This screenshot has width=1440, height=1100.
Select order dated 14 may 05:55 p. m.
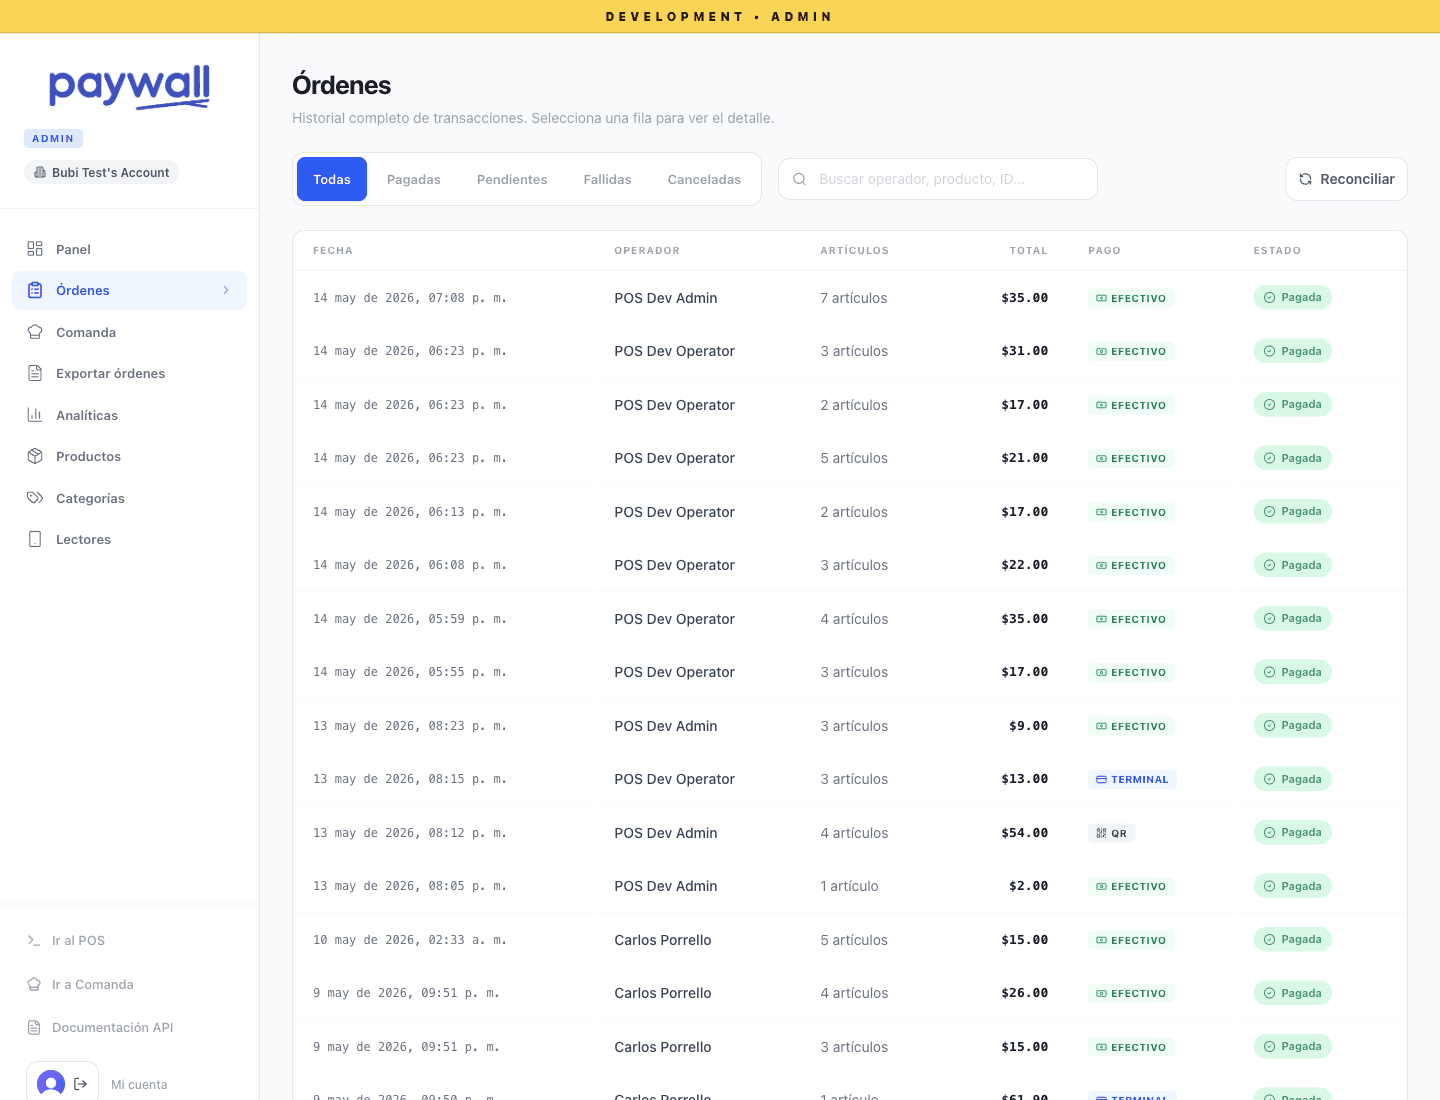point(850,672)
